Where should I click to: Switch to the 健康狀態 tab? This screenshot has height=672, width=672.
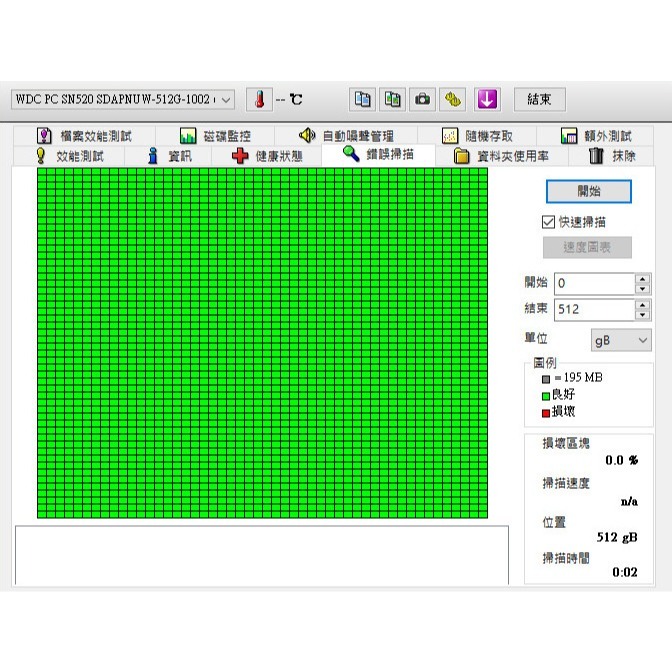(x=267, y=156)
